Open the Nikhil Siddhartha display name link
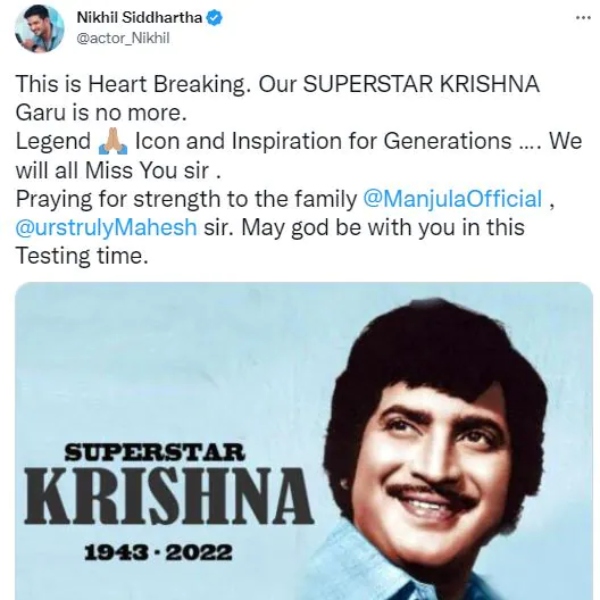Screen dimensions: 600x600 click(x=139, y=18)
